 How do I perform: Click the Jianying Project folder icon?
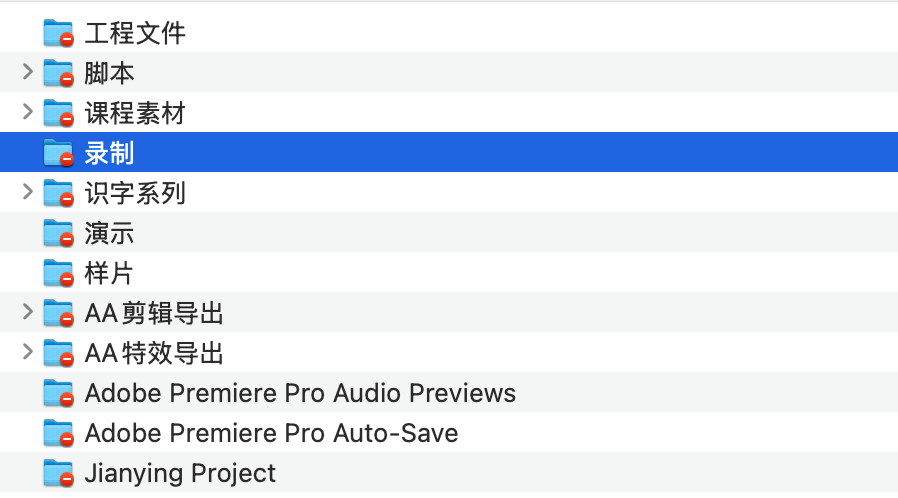(x=58, y=473)
